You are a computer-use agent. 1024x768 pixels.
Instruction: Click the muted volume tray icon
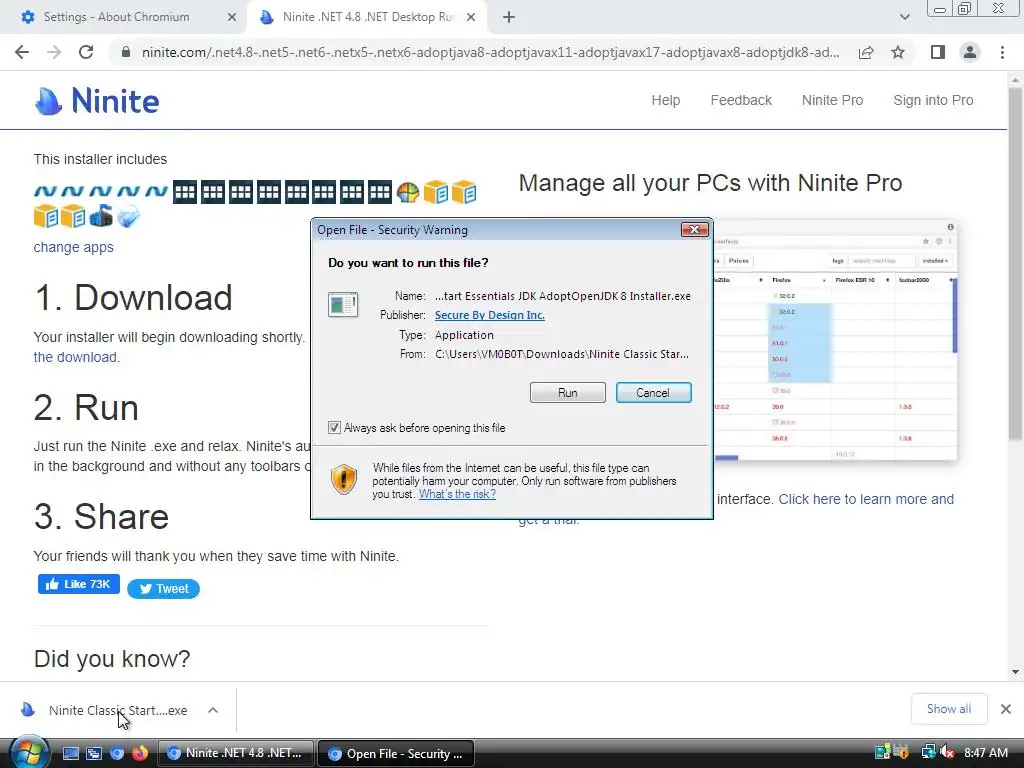947,752
